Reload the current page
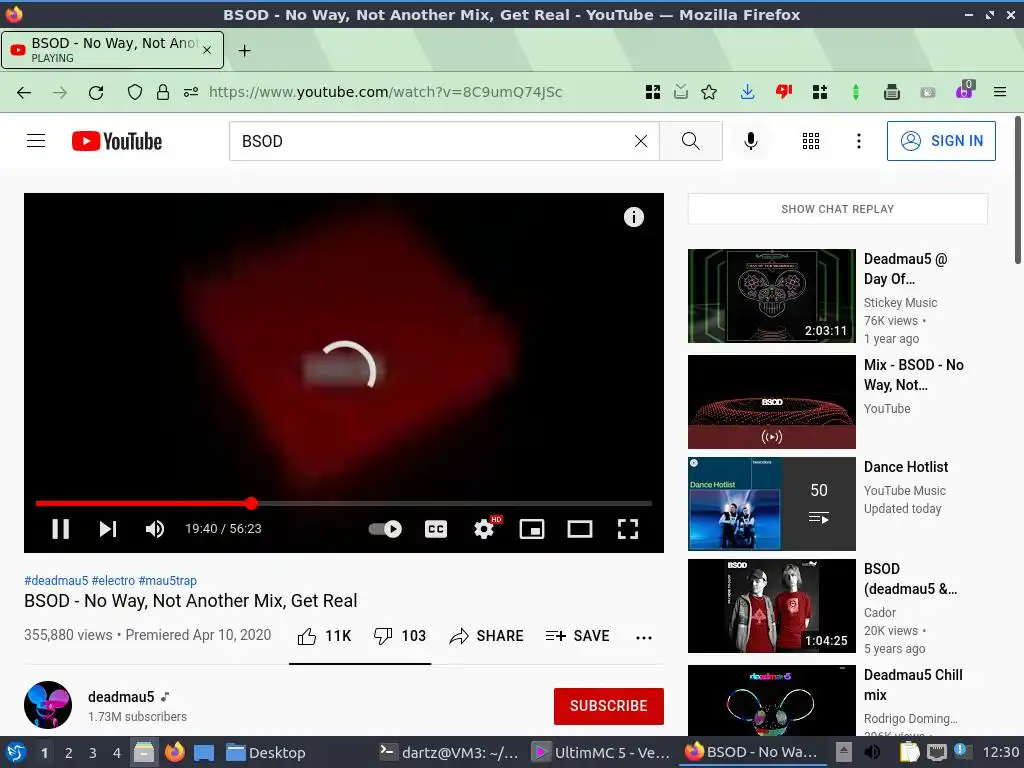Image resolution: width=1024 pixels, height=768 pixels. coord(96,92)
